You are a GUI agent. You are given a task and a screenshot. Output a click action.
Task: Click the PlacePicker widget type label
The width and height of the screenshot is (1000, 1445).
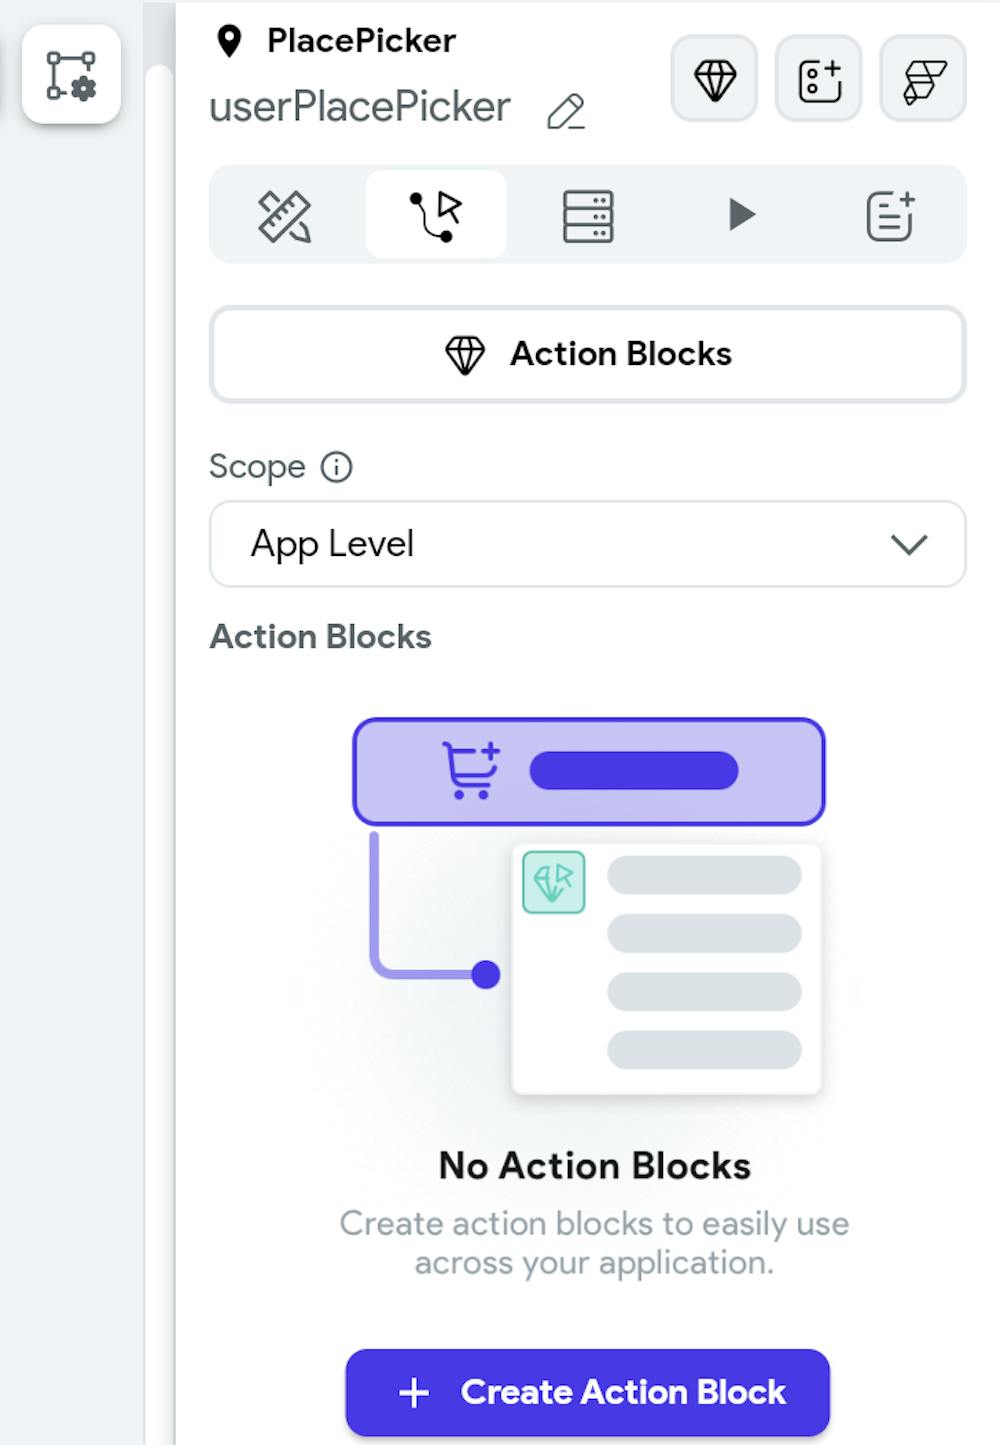(361, 41)
